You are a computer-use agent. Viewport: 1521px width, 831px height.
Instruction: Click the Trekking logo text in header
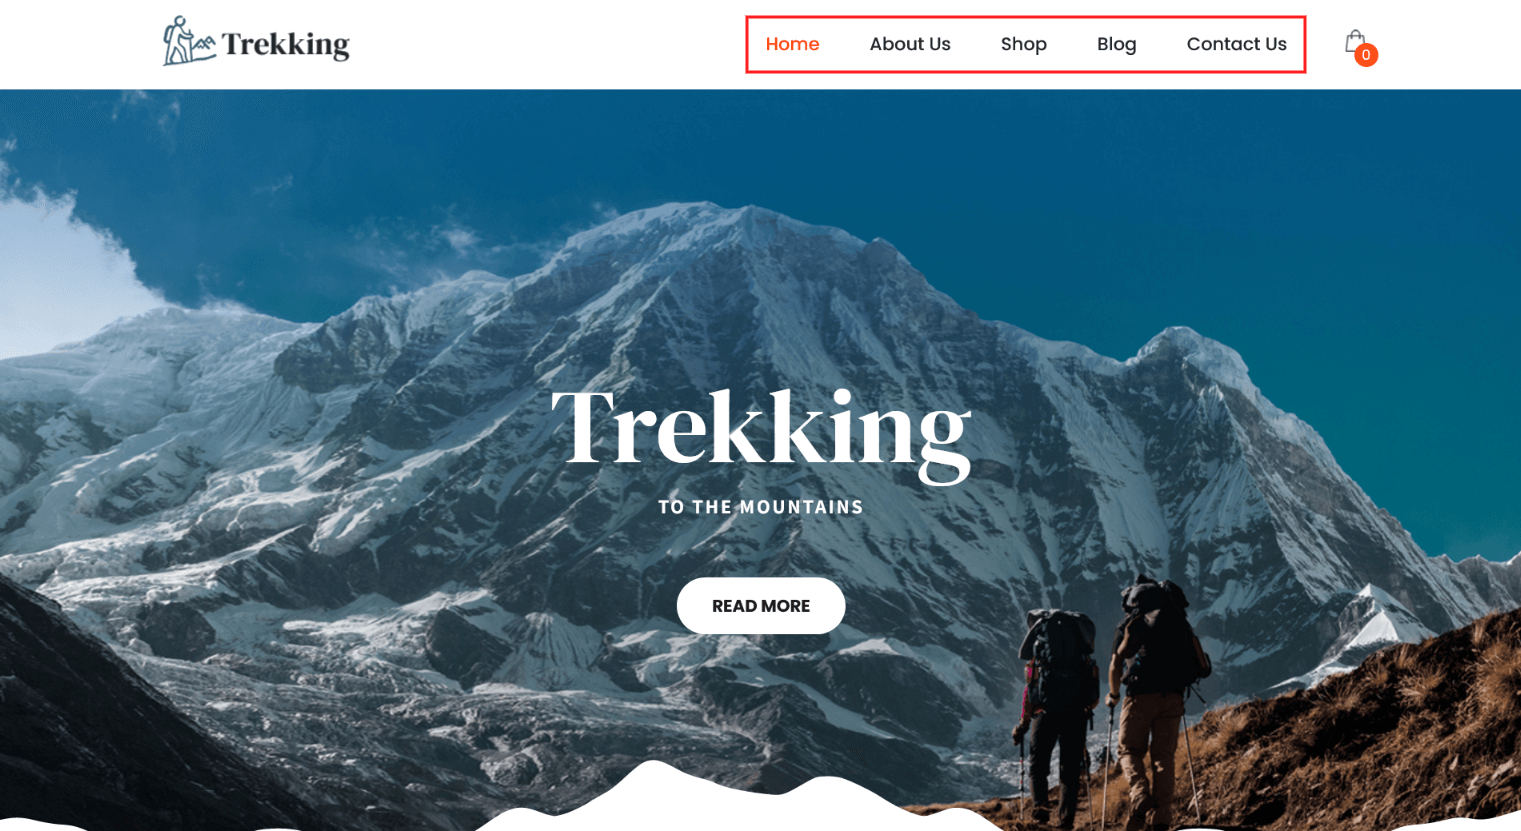[286, 44]
